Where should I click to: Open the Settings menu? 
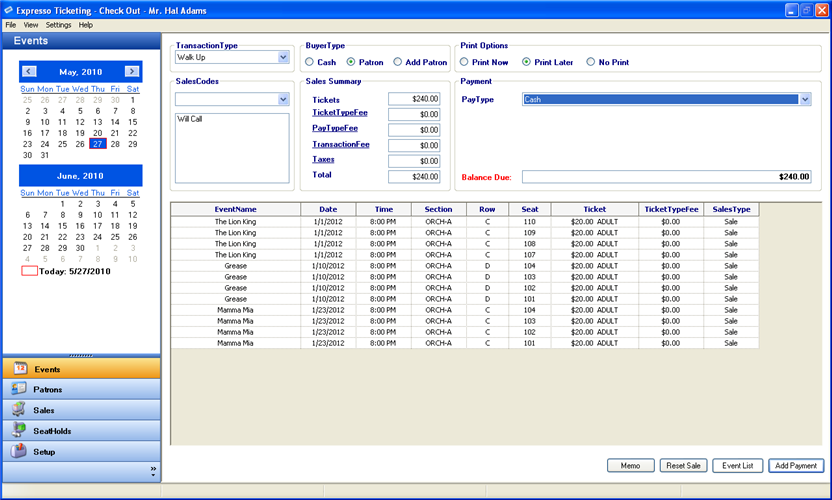58,25
